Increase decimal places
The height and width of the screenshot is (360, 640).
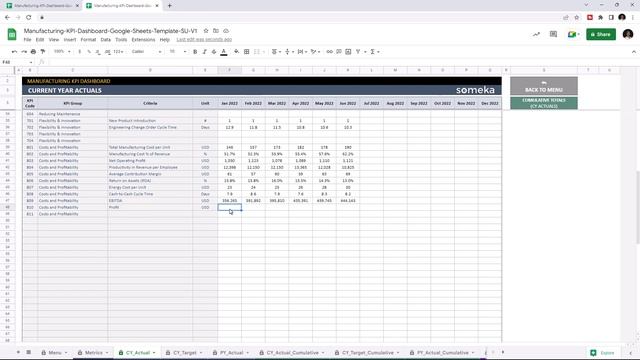pyautogui.click(x=107, y=52)
